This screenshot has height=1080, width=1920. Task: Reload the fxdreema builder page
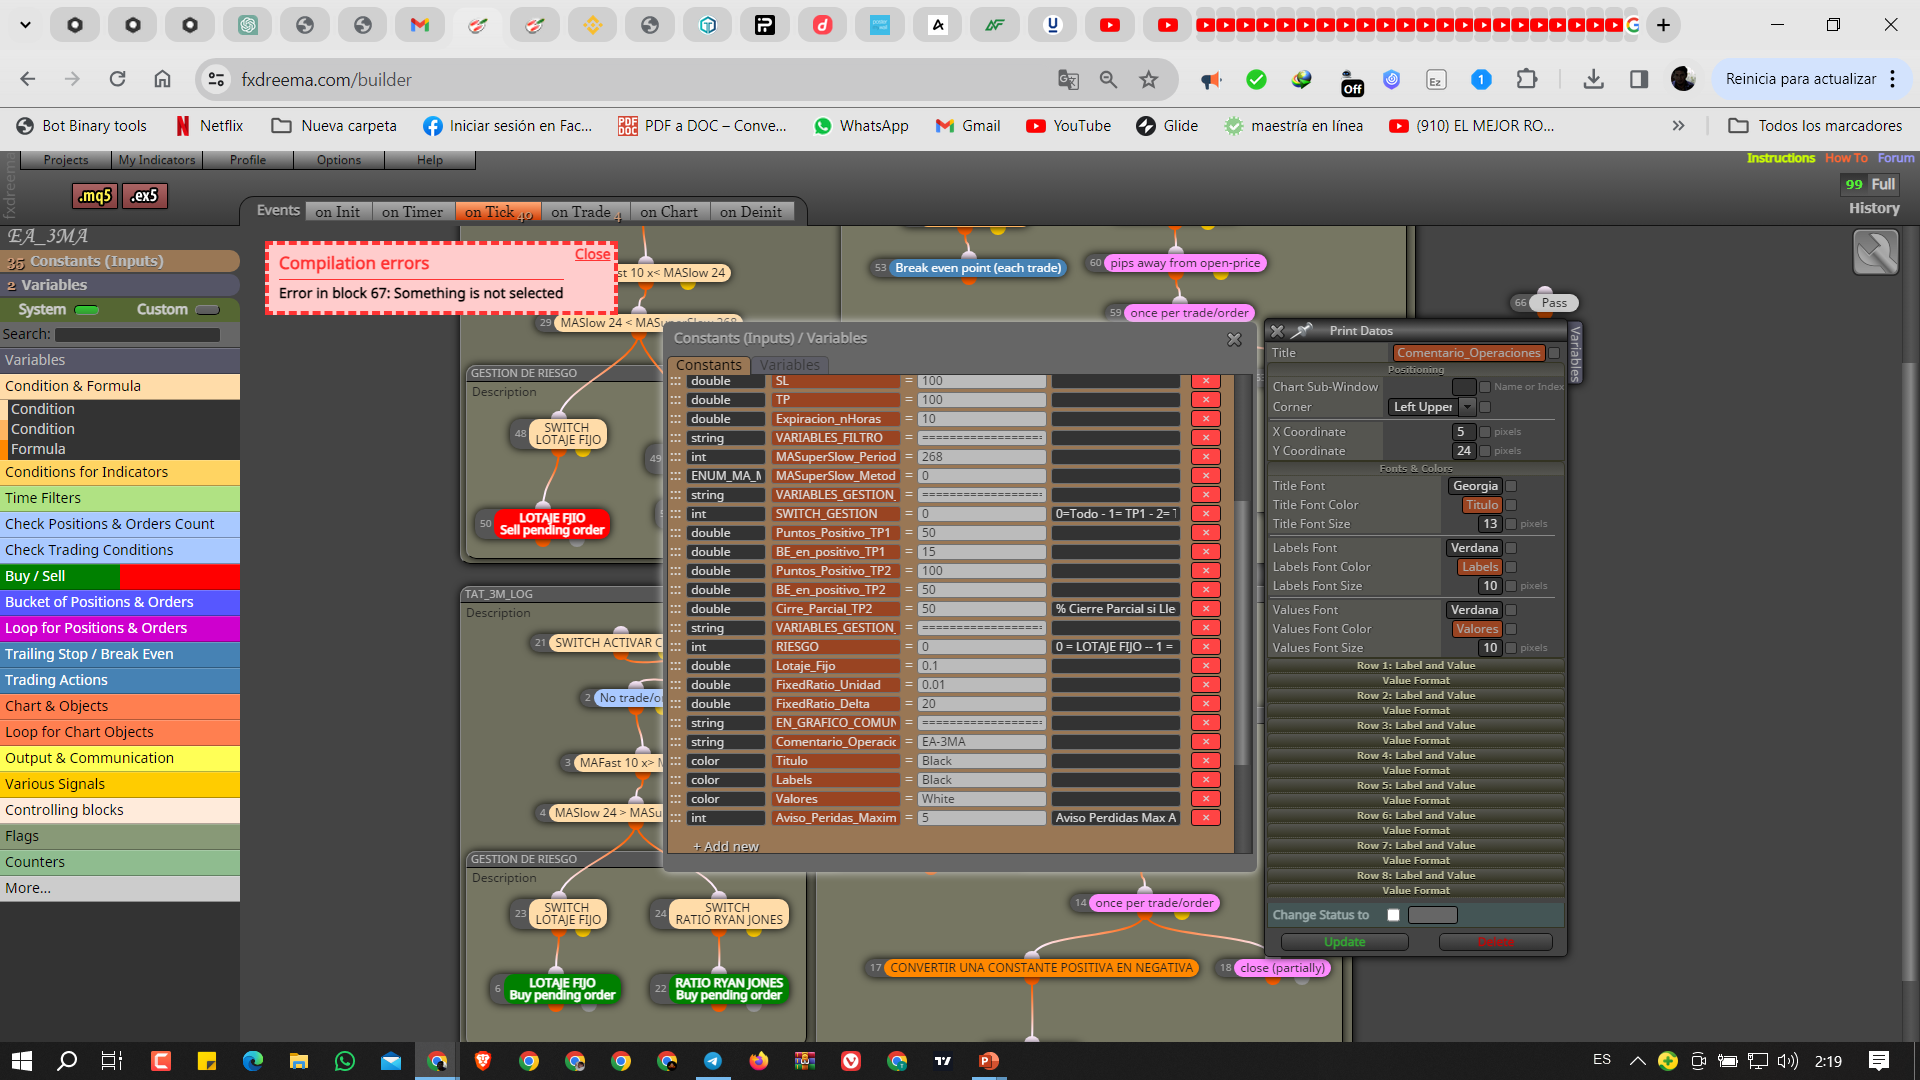pos(117,79)
